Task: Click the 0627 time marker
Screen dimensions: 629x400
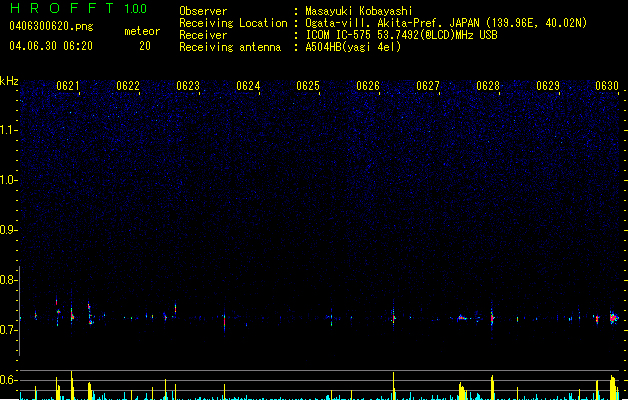Action: pos(428,86)
